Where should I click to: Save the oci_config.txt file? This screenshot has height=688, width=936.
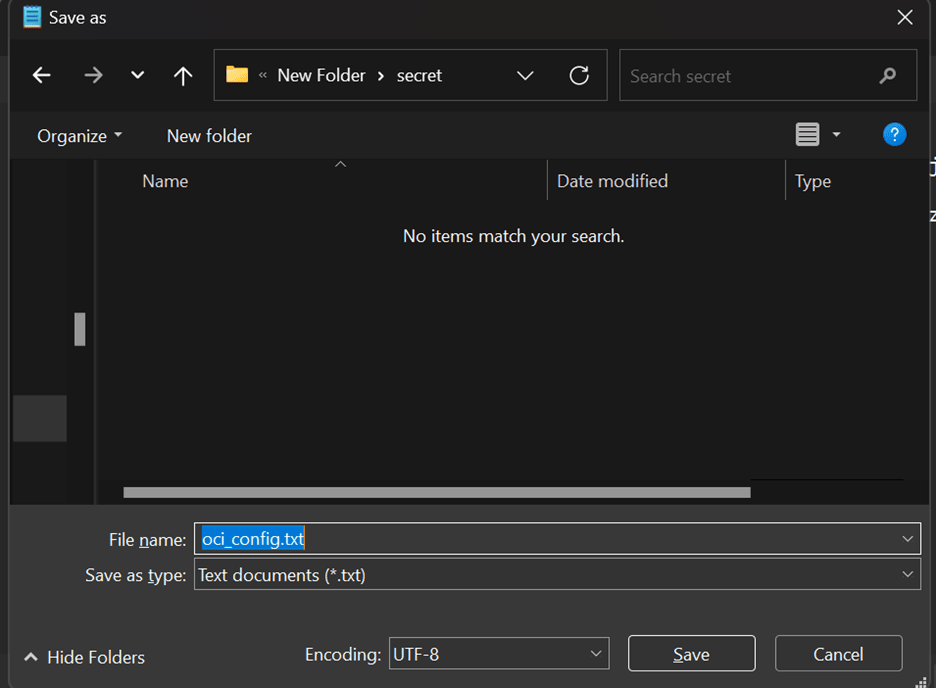tap(691, 654)
